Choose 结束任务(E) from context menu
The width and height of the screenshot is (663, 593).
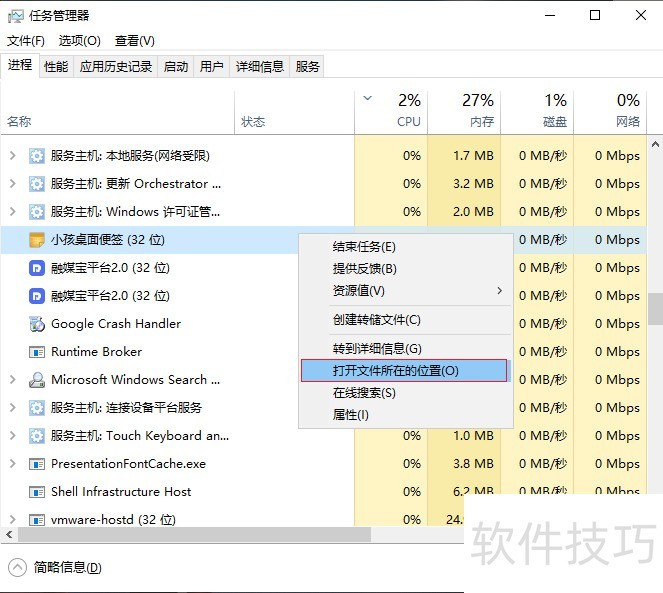pos(406,247)
